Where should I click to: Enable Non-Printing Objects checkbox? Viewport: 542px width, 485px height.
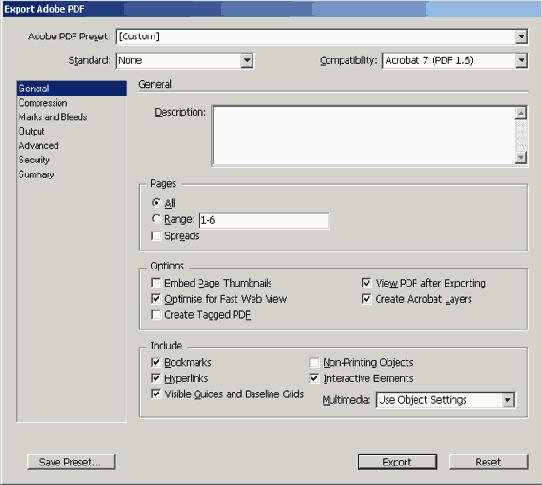(x=314, y=362)
